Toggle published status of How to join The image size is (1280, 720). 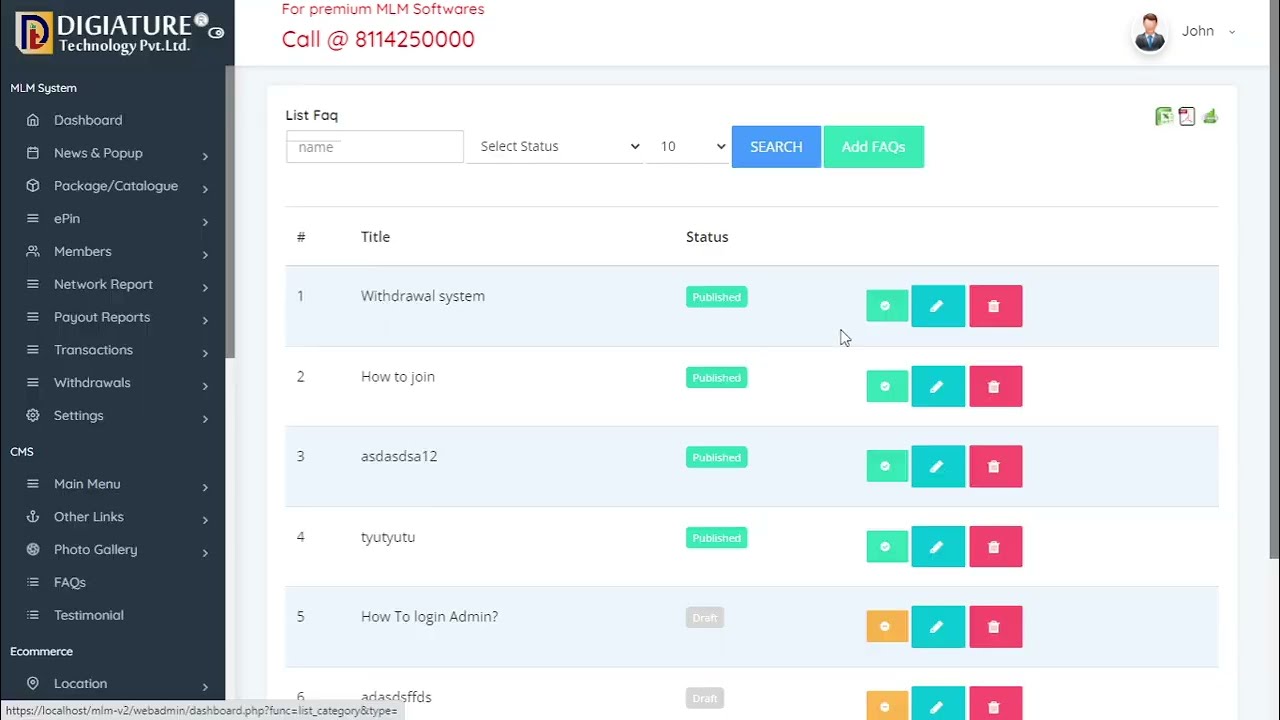tap(886, 386)
